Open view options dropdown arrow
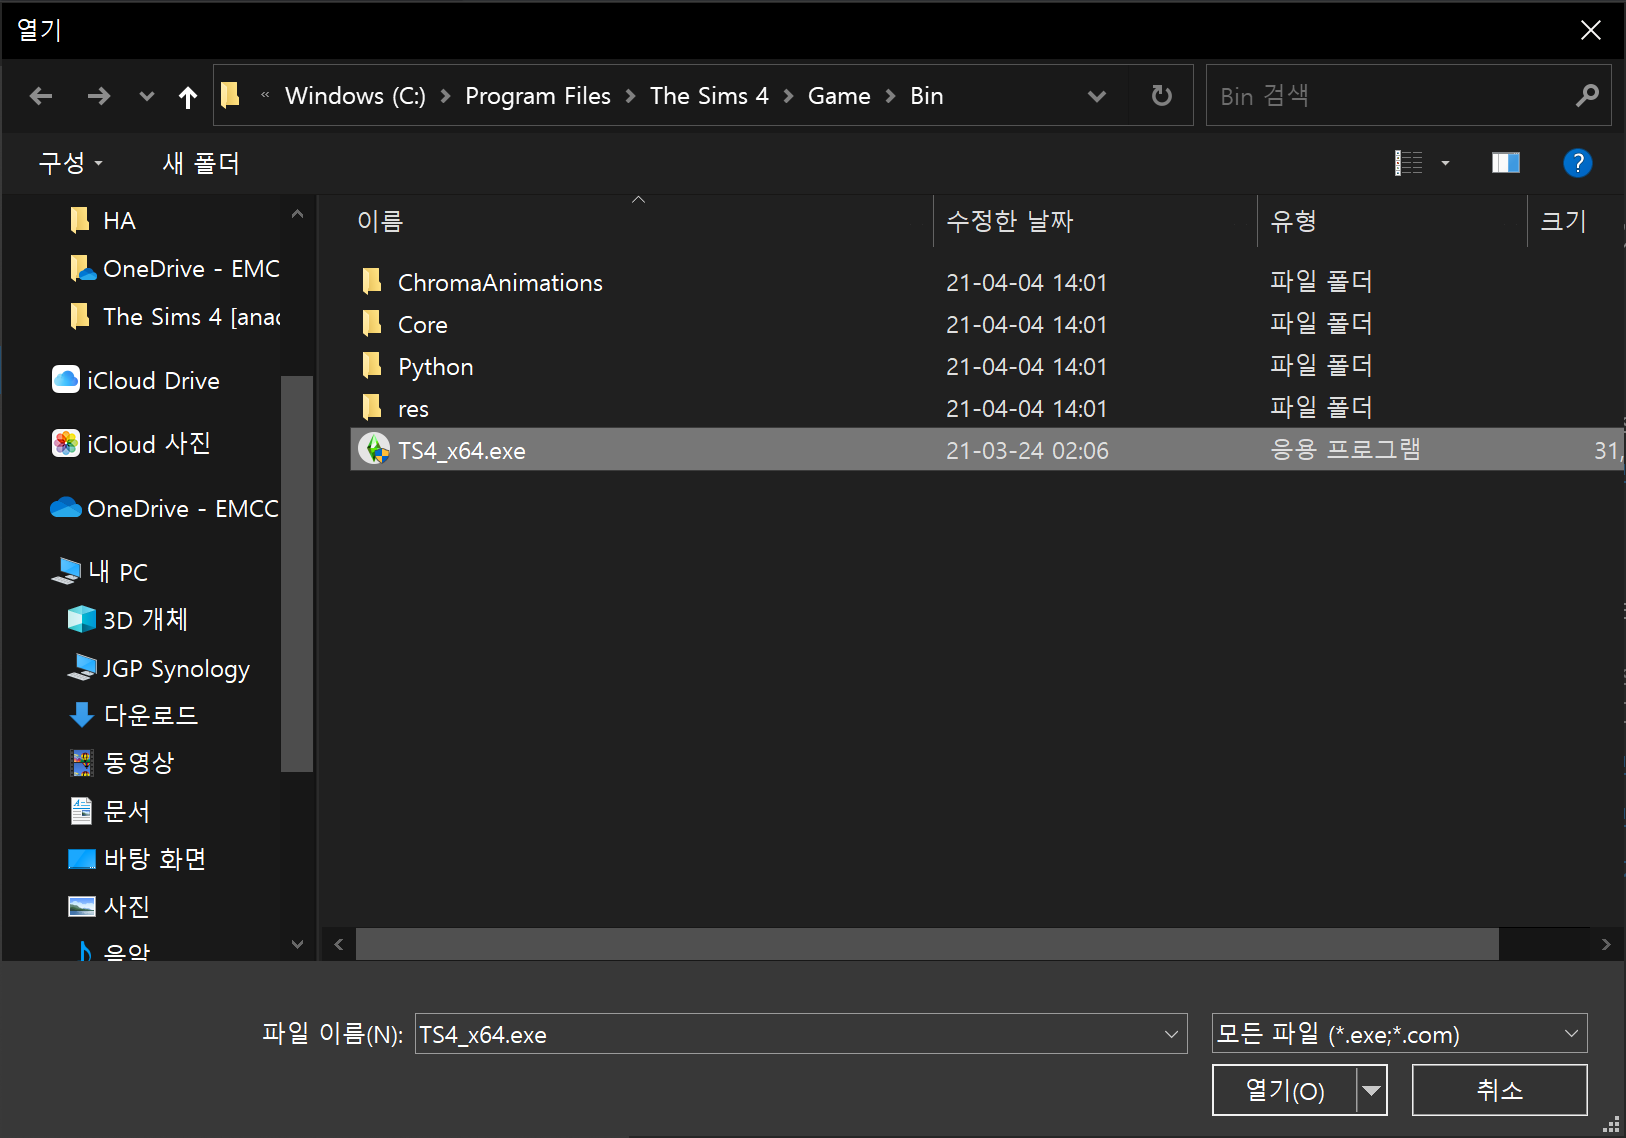The width and height of the screenshot is (1626, 1138). (1445, 163)
